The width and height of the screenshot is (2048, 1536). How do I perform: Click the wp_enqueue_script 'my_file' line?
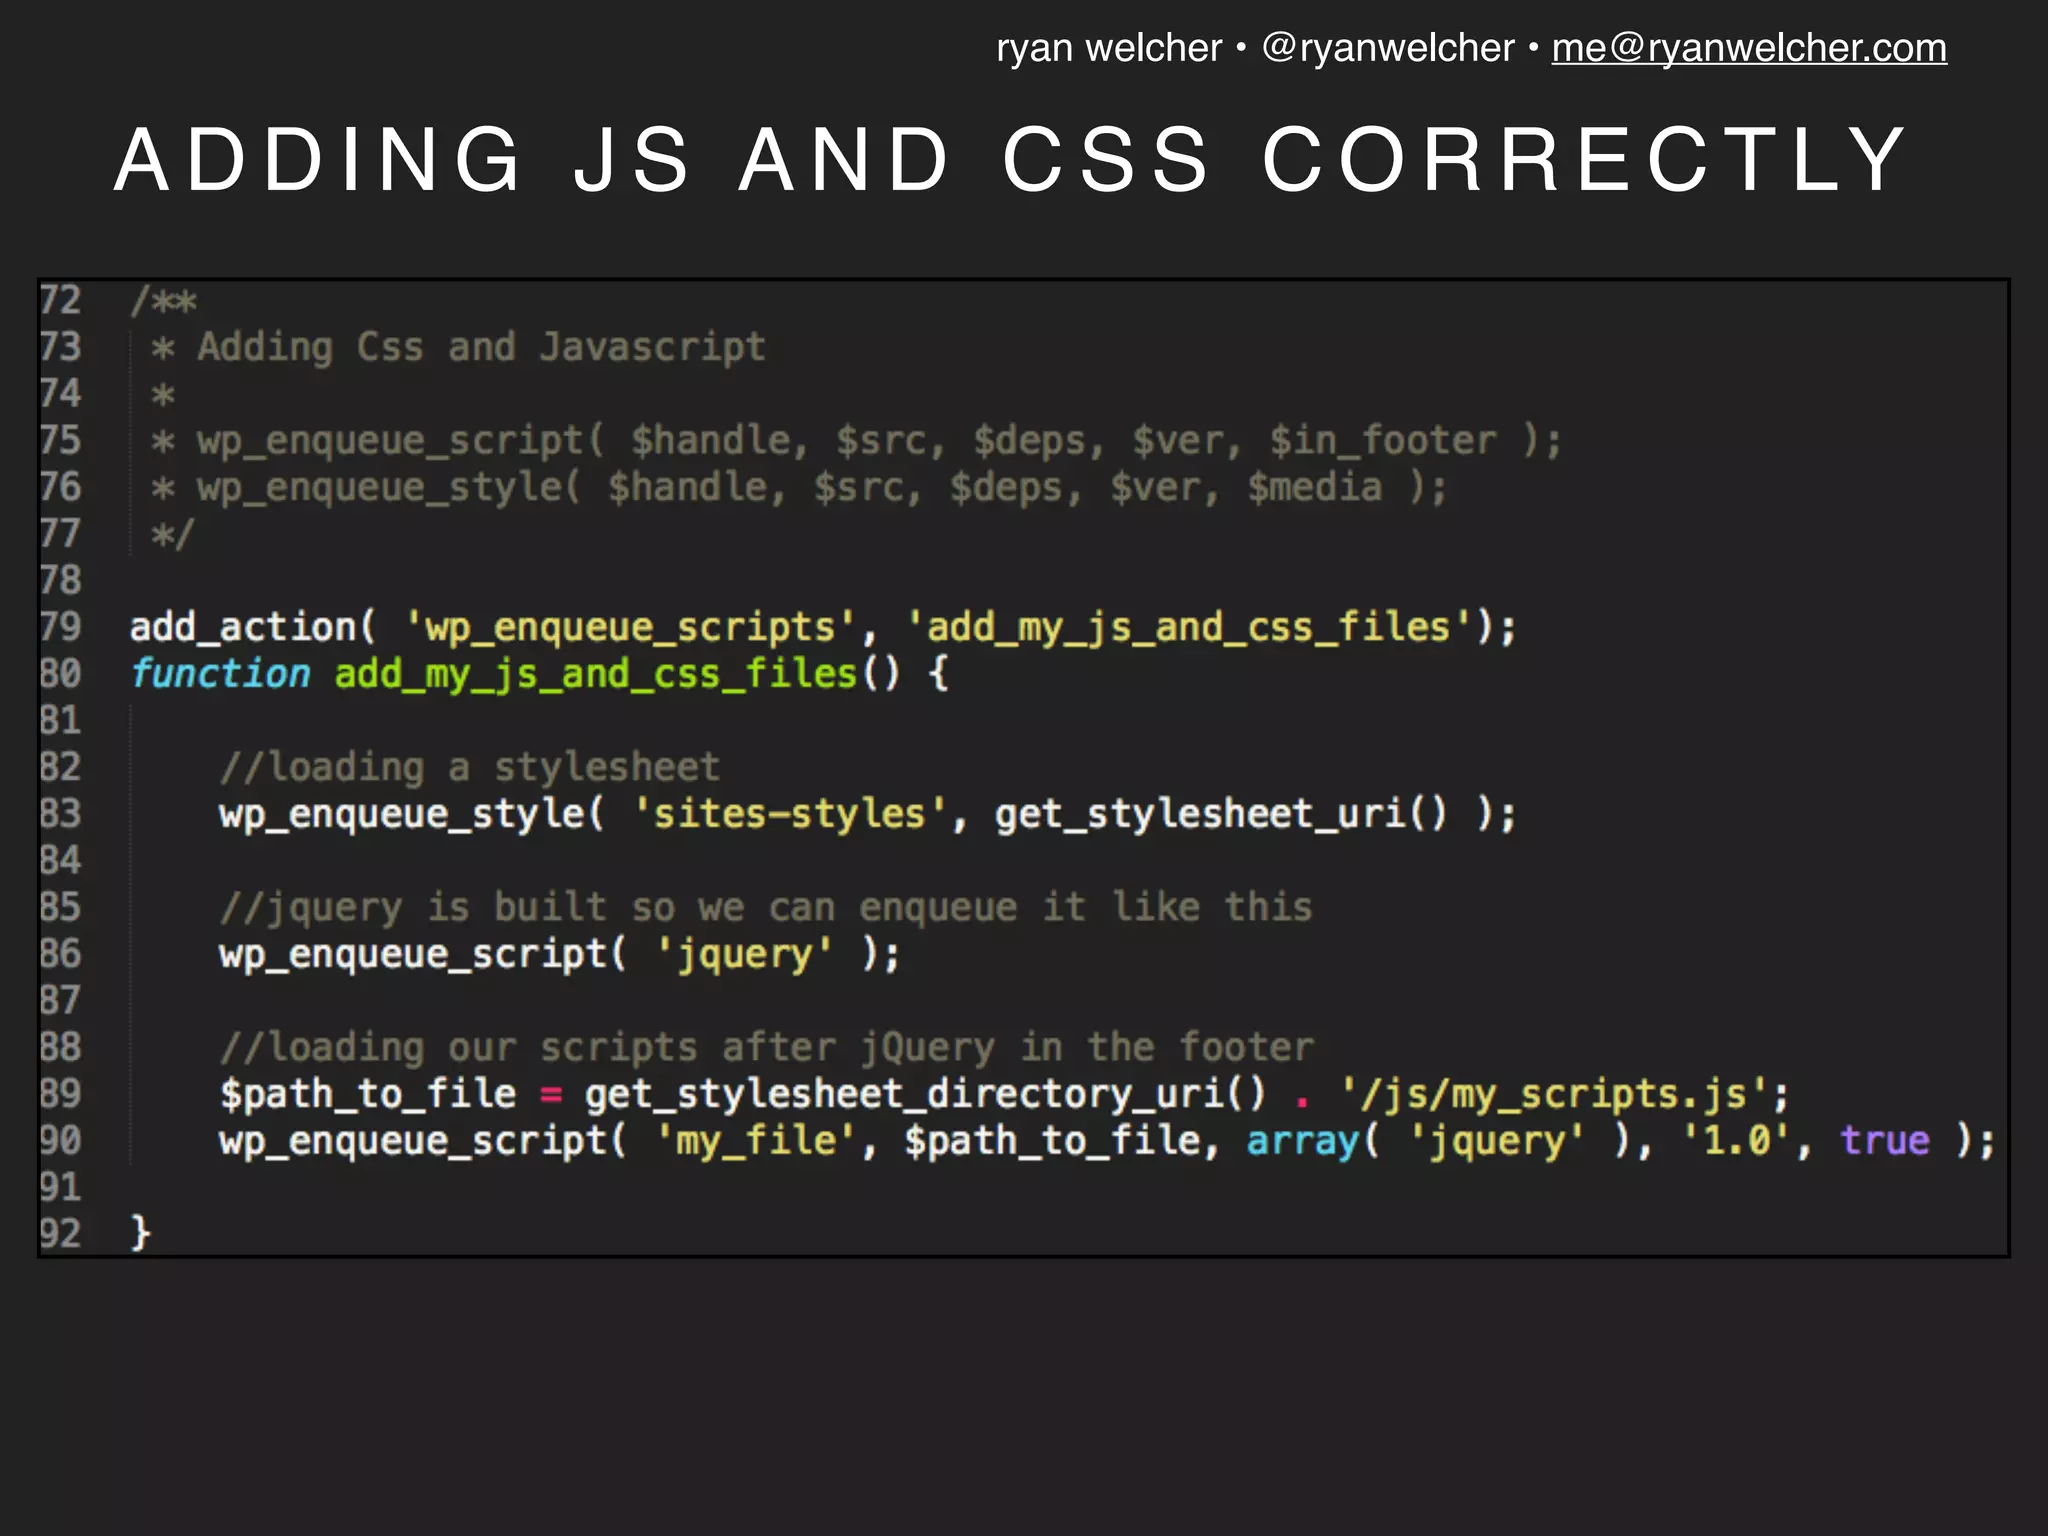click(x=1108, y=1141)
